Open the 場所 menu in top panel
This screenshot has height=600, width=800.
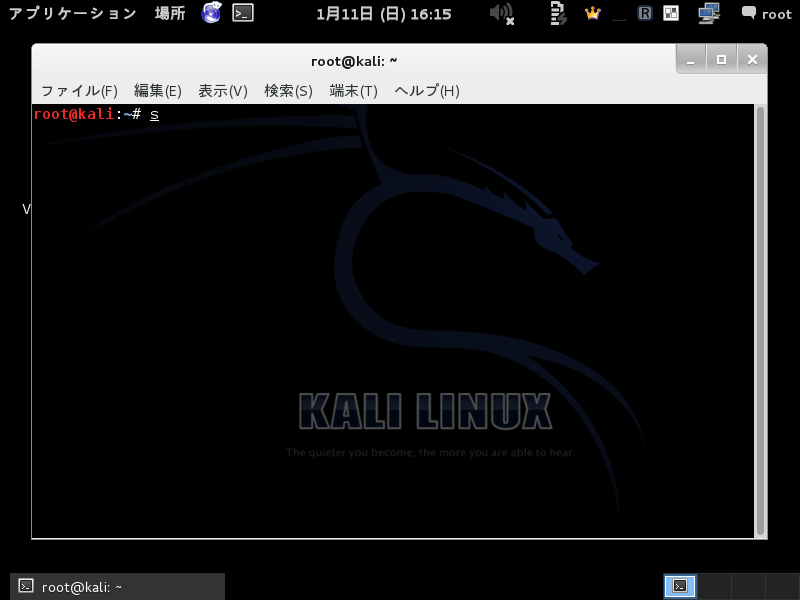(170, 13)
